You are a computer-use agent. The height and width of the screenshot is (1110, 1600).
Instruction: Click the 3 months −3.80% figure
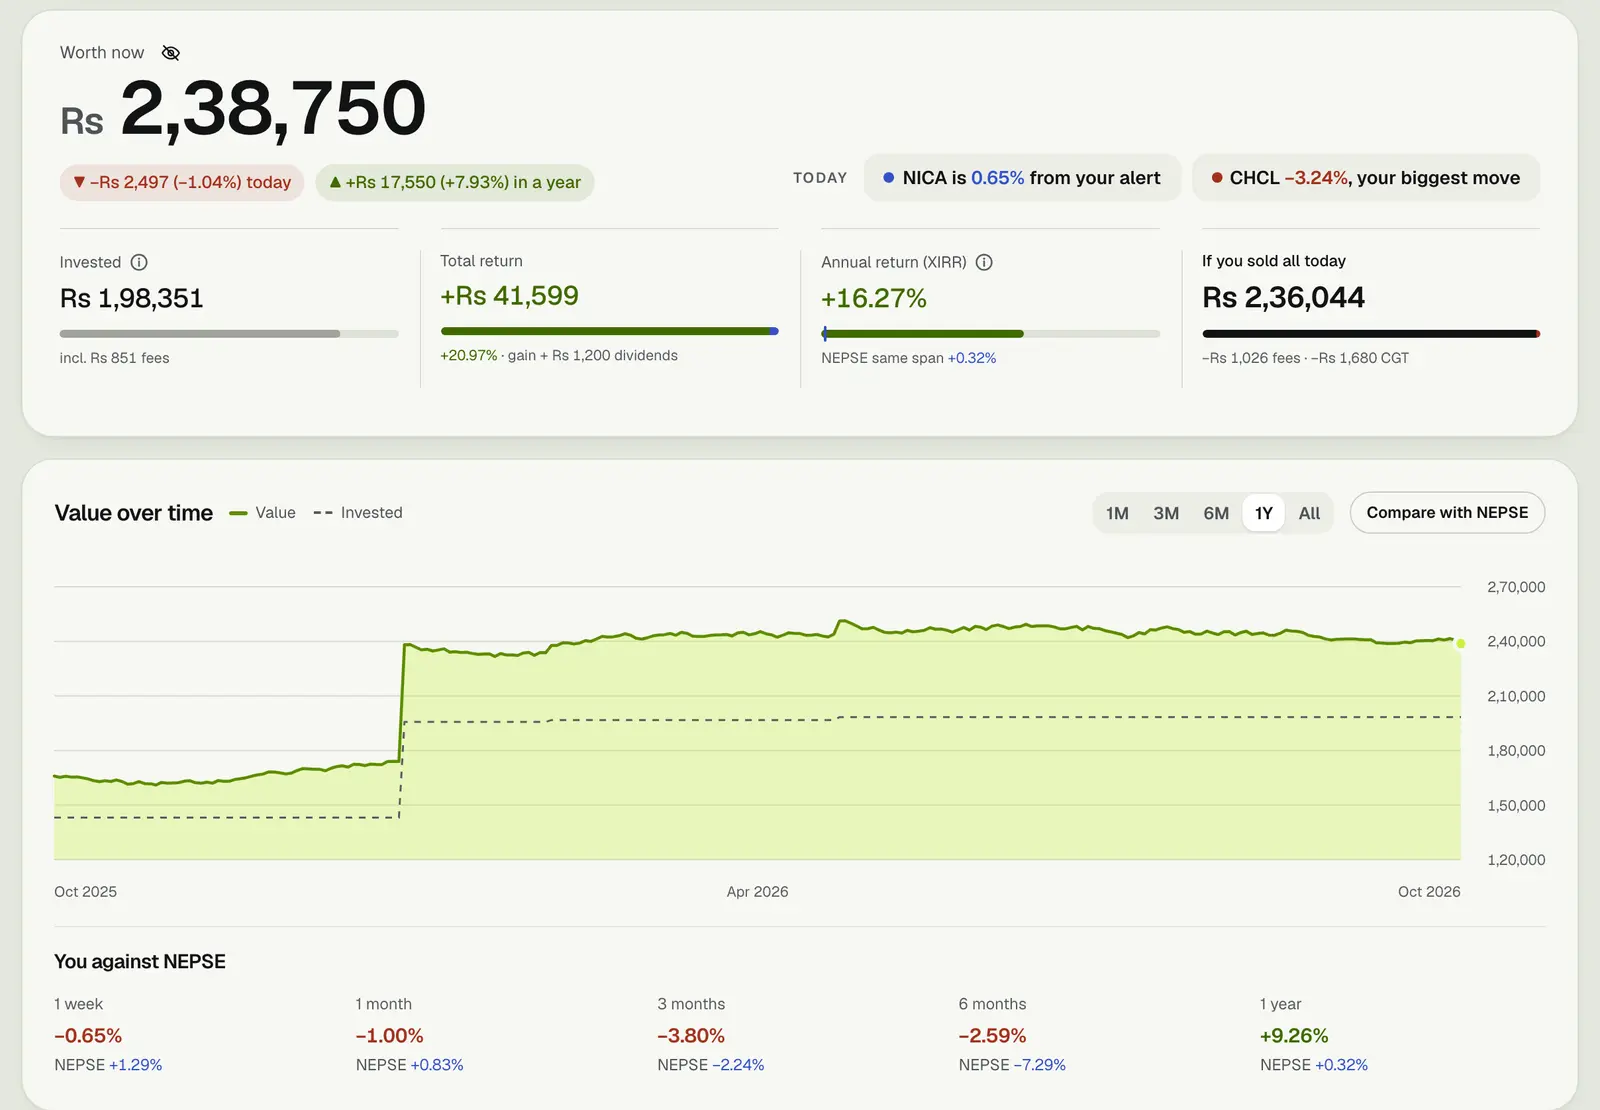click(x=691, y=1036)
